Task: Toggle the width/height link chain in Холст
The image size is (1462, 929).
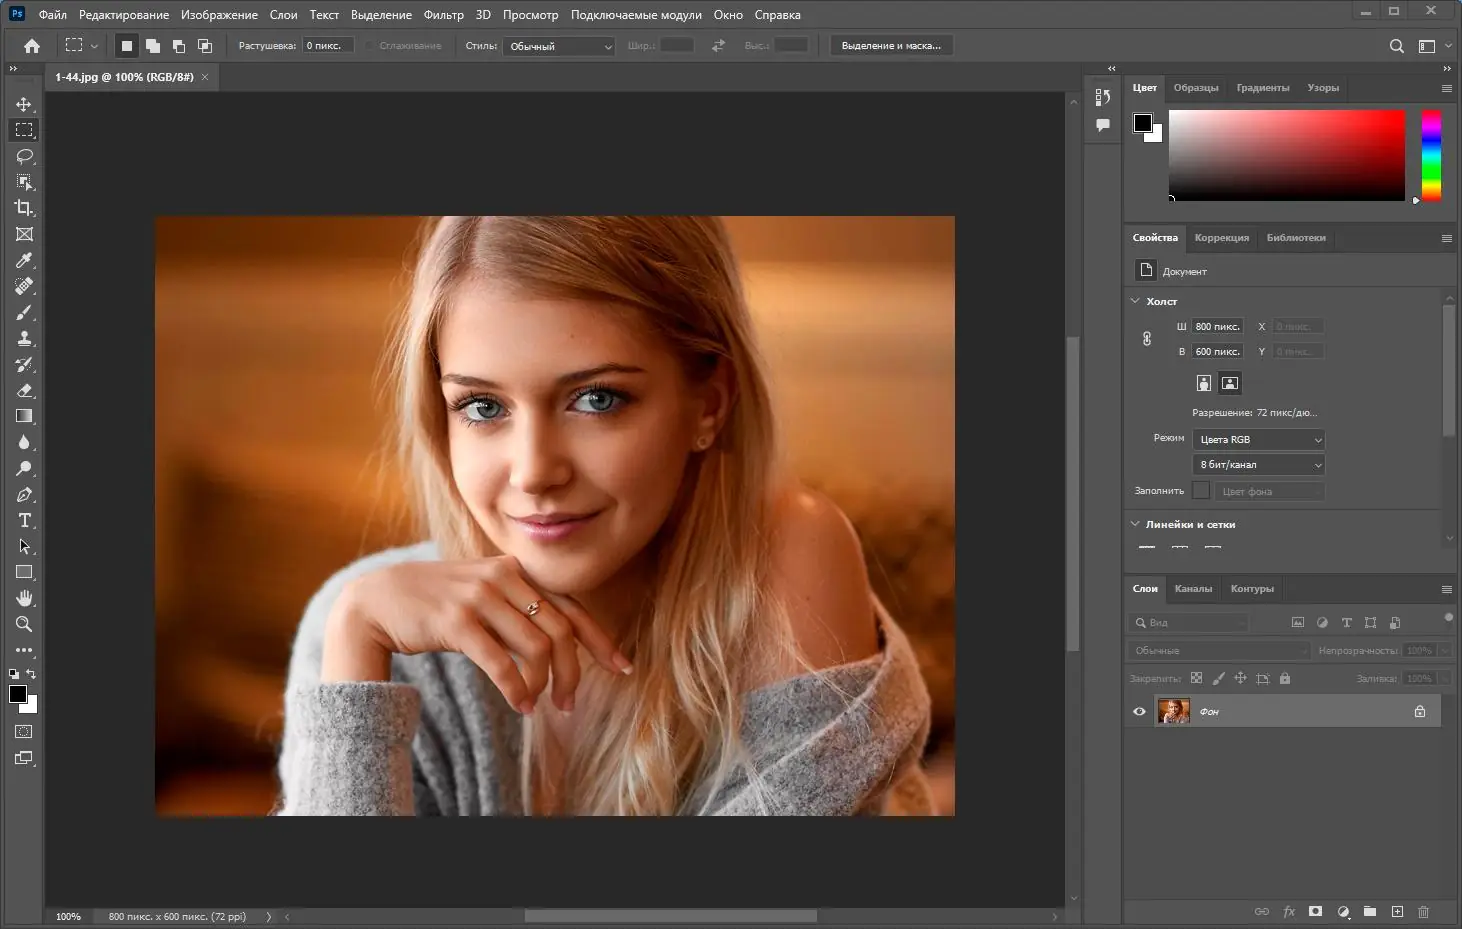Action: point(1146,338)
